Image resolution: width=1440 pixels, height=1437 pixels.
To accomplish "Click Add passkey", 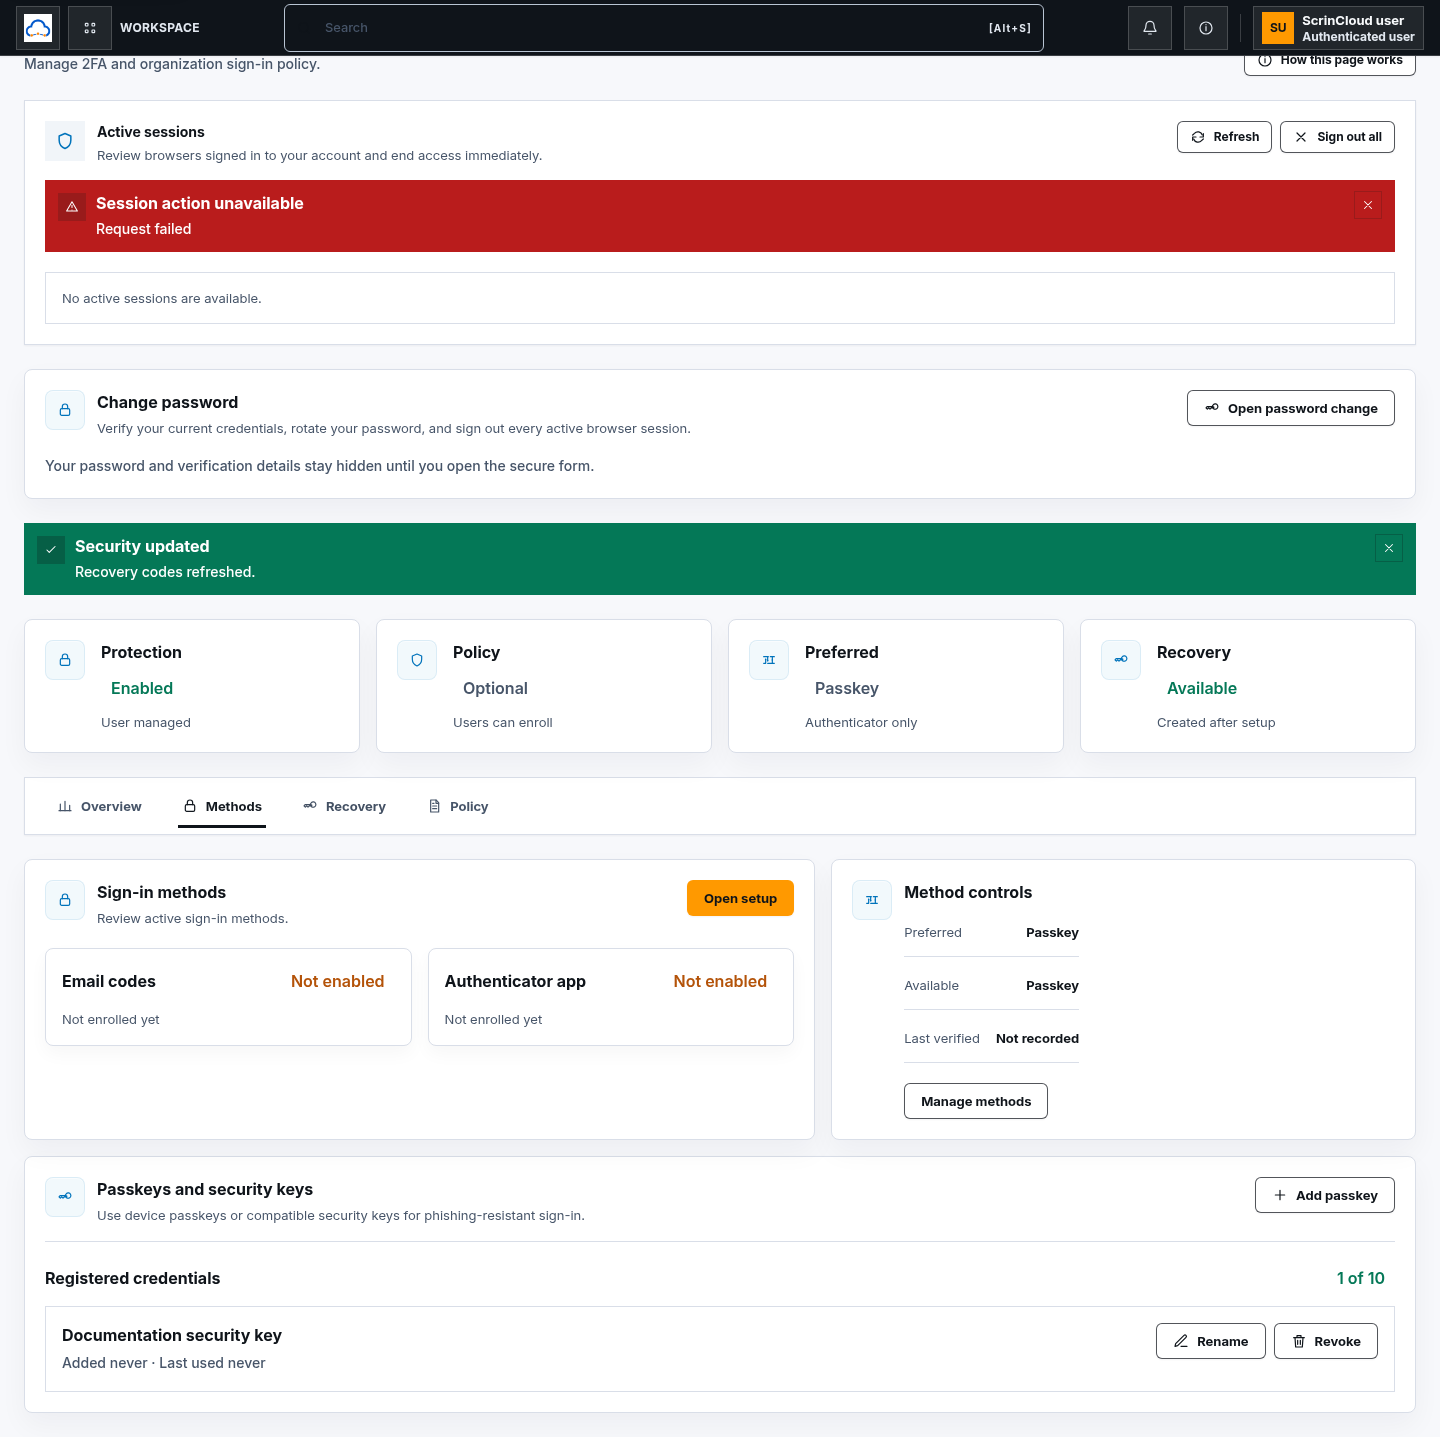I will click(x=1325, y=1195).
